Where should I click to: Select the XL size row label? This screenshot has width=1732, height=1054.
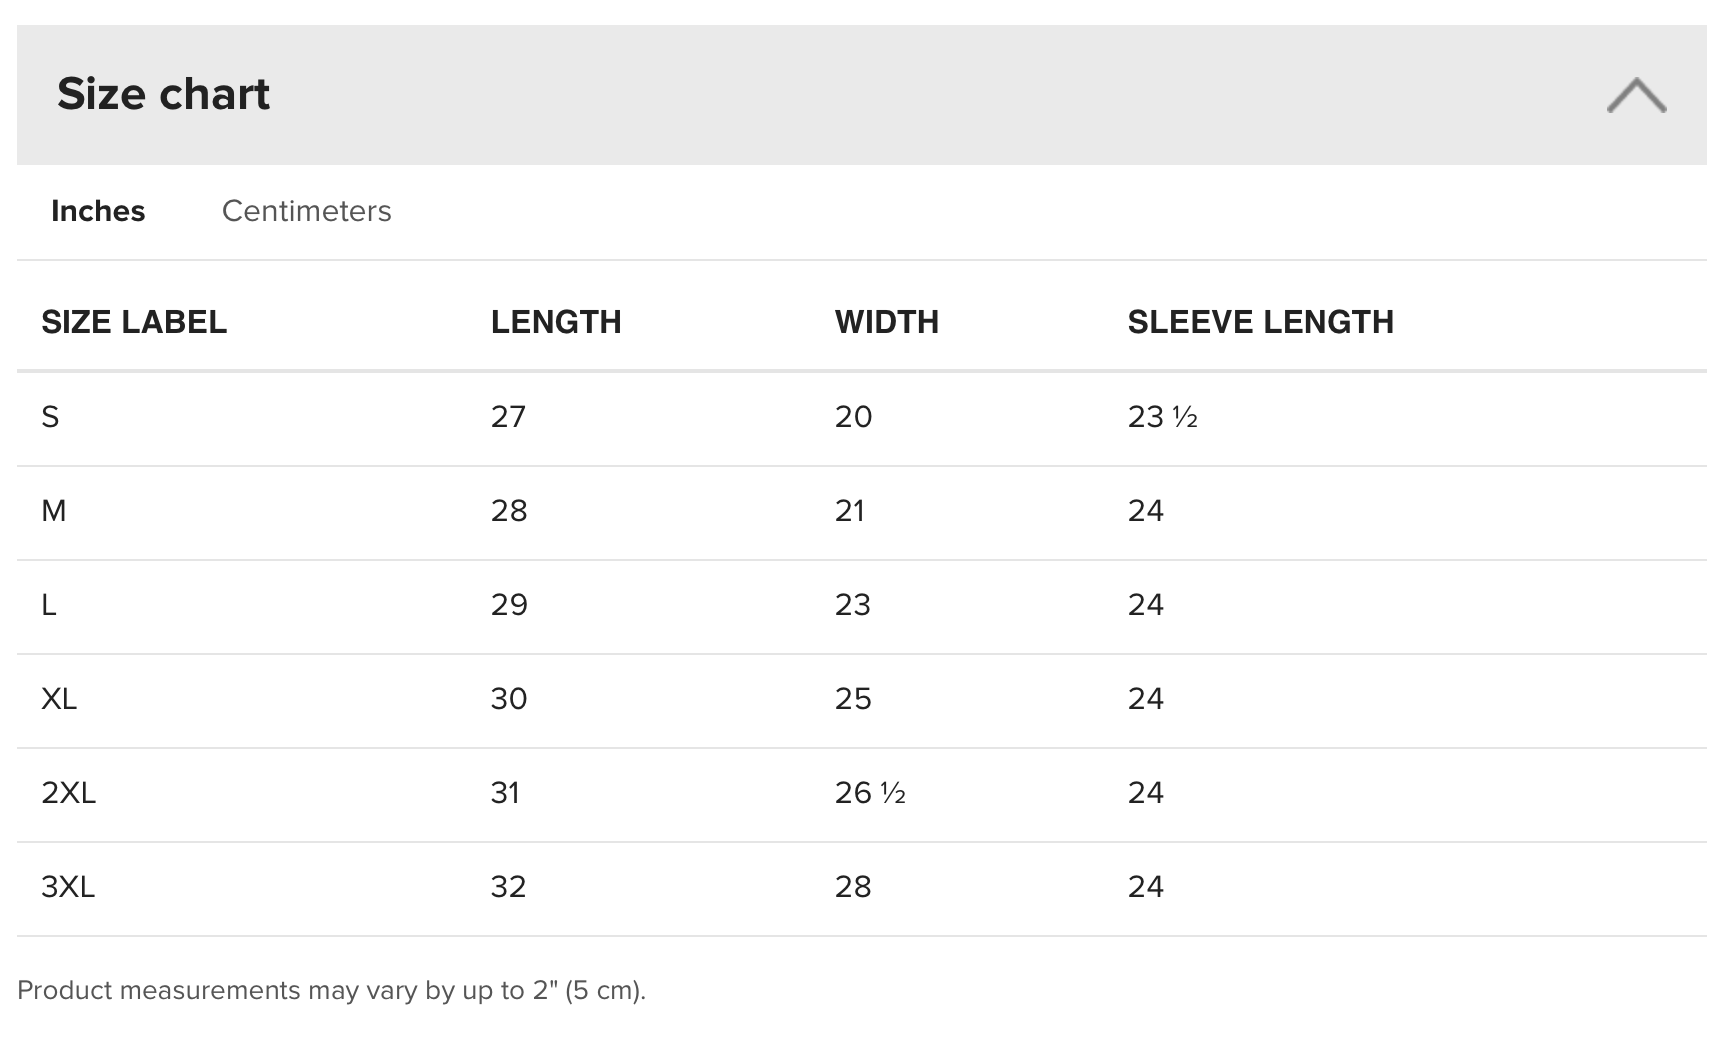pyautogui.click(x=59, y=699)
